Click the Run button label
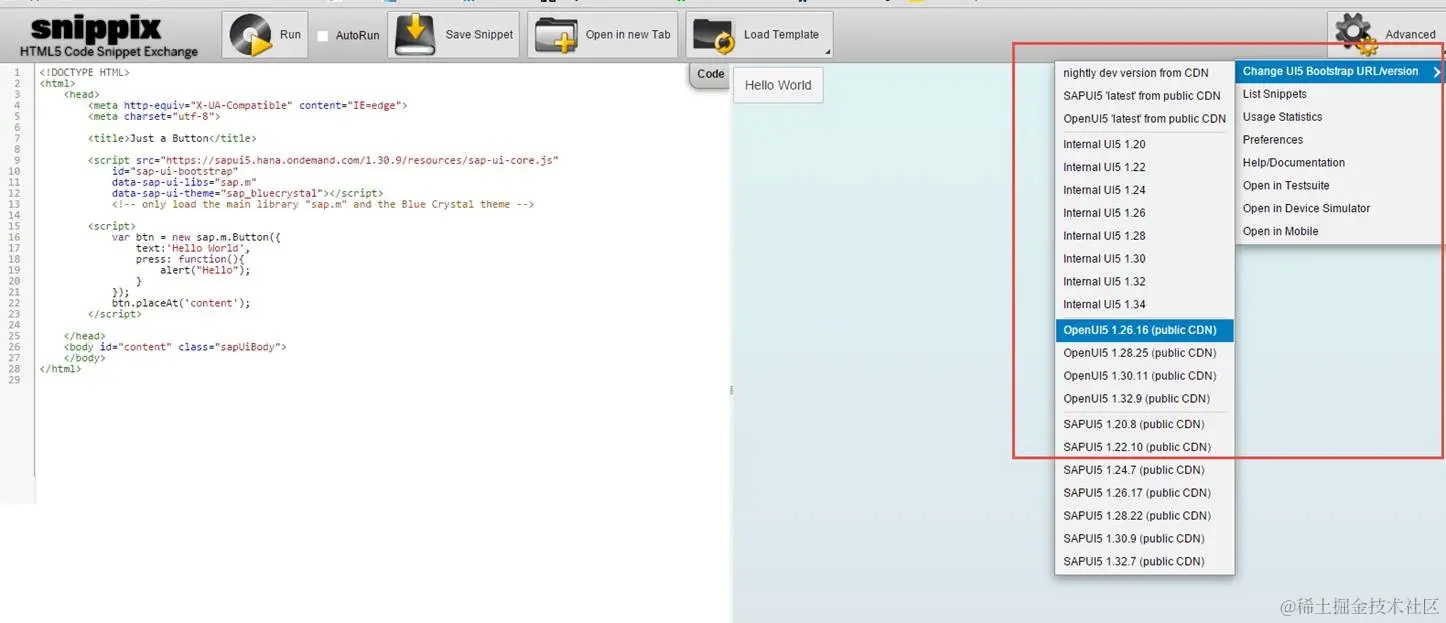 coord(290,35)
